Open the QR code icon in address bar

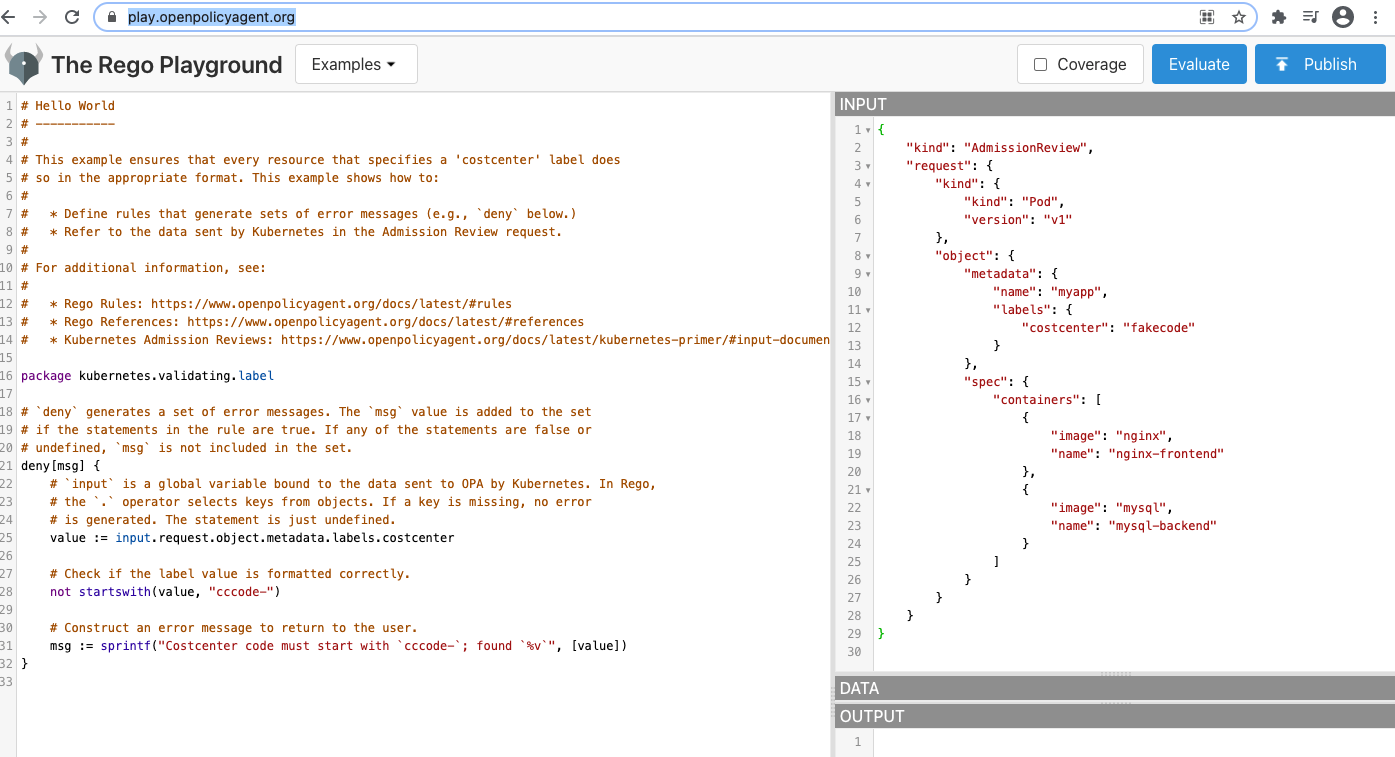click(x=1207, y=17)
